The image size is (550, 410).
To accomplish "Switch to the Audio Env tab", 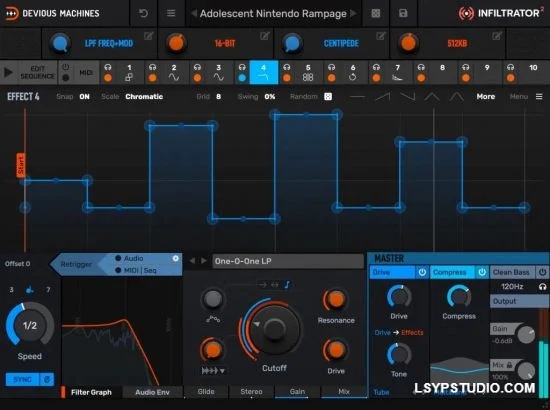I will pyautogui.click(x=152, y=392).
